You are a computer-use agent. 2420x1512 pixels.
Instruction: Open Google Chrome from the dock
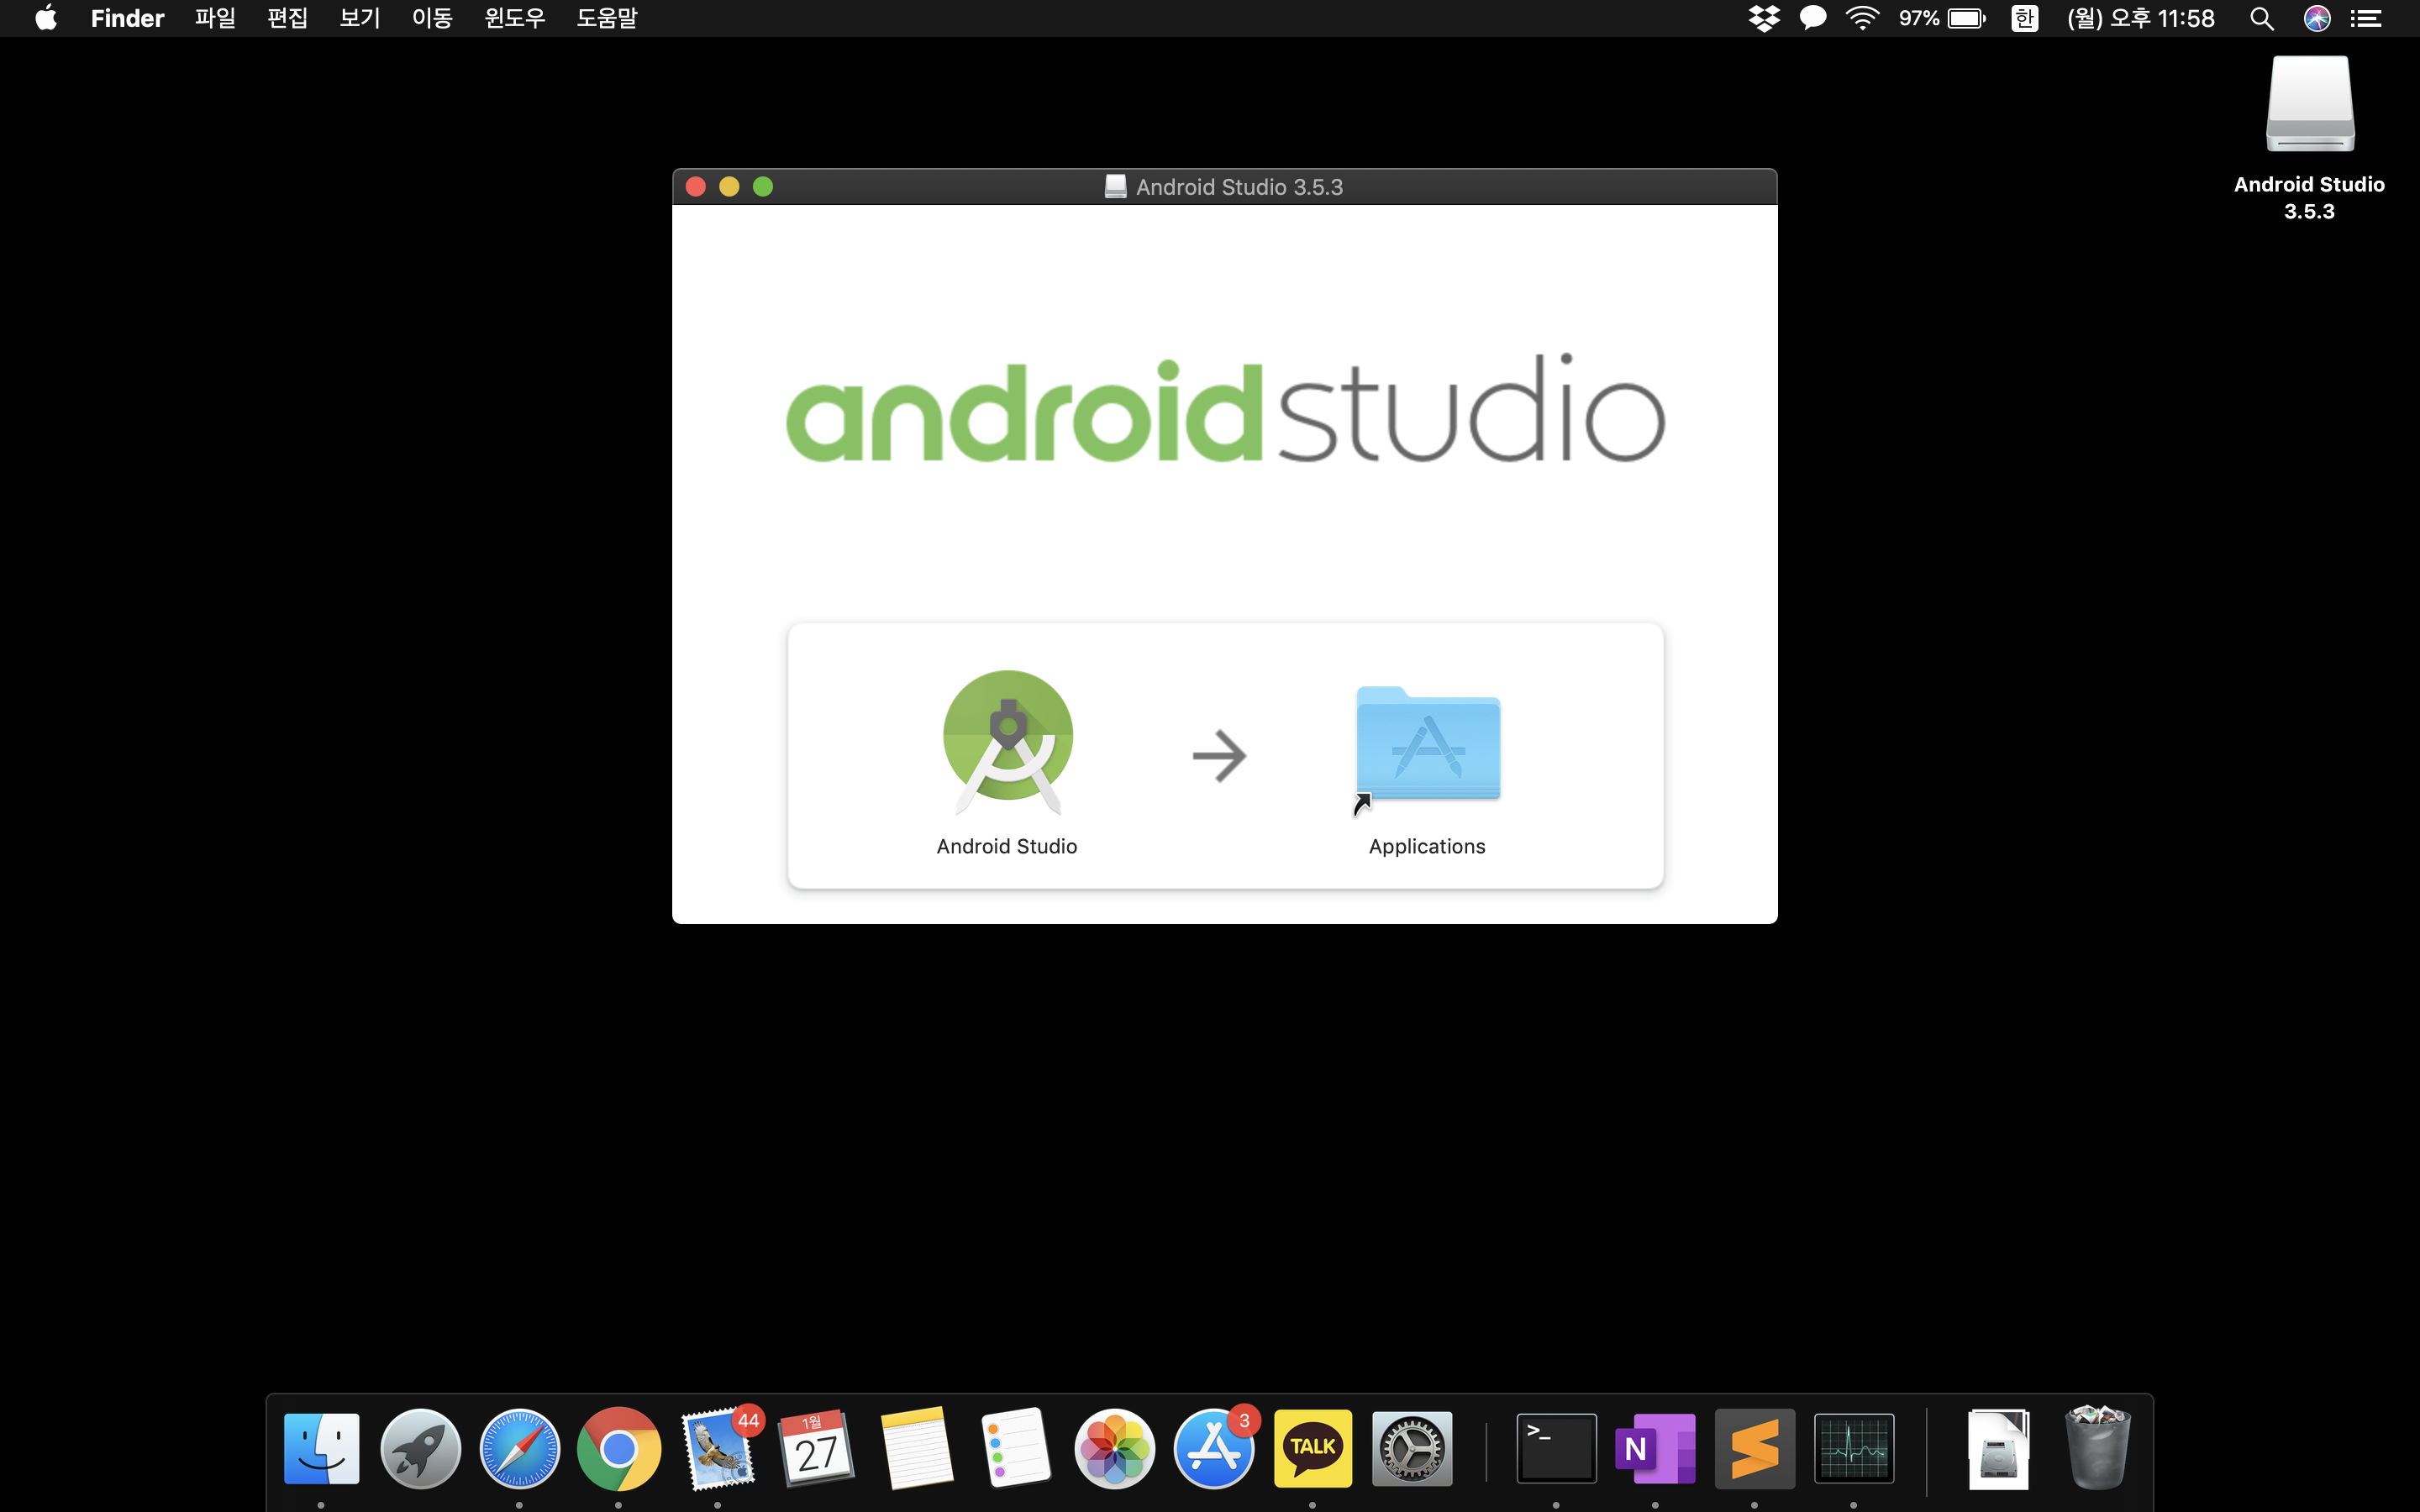tap(619, 1448)
